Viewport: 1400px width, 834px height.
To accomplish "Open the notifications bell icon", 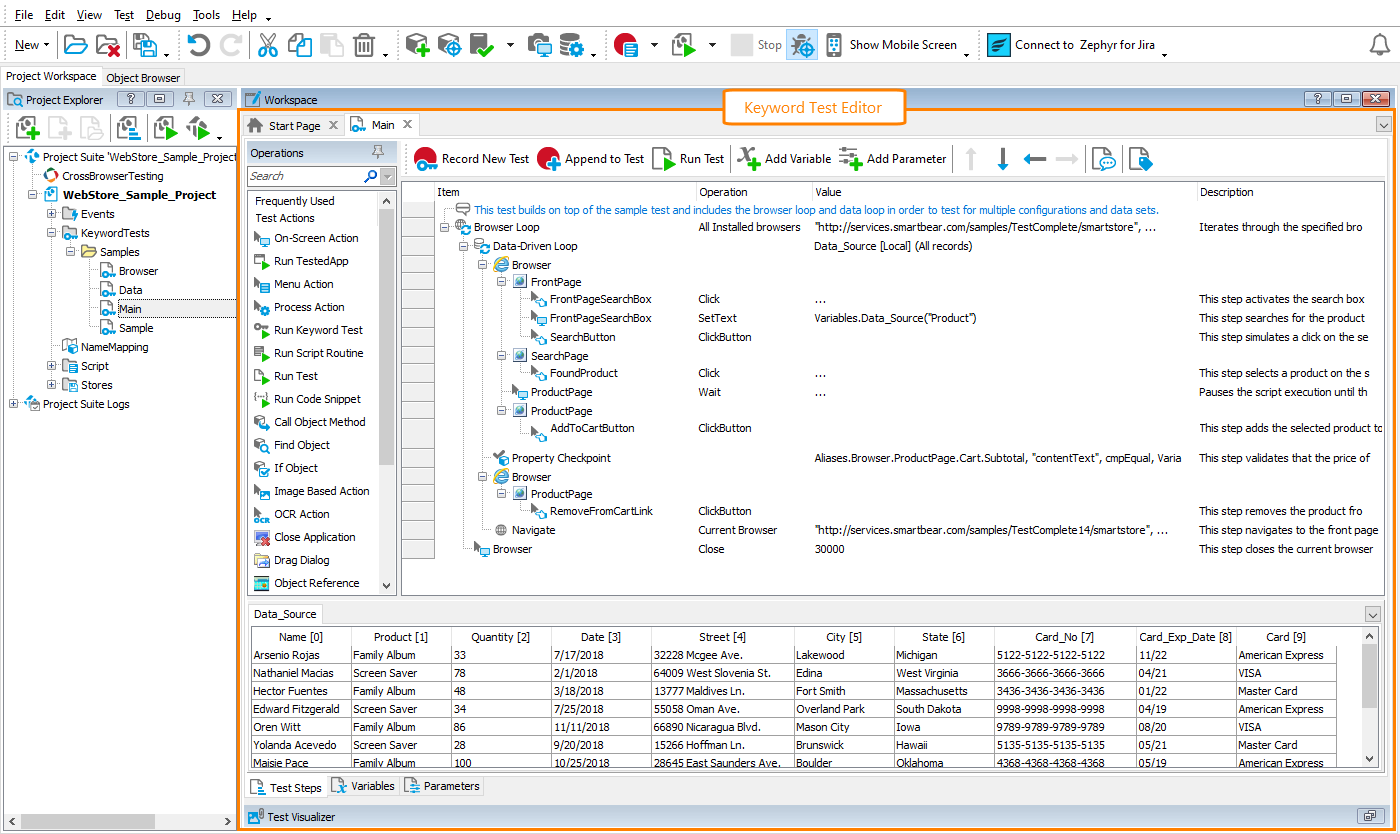I will [1379, 45].
